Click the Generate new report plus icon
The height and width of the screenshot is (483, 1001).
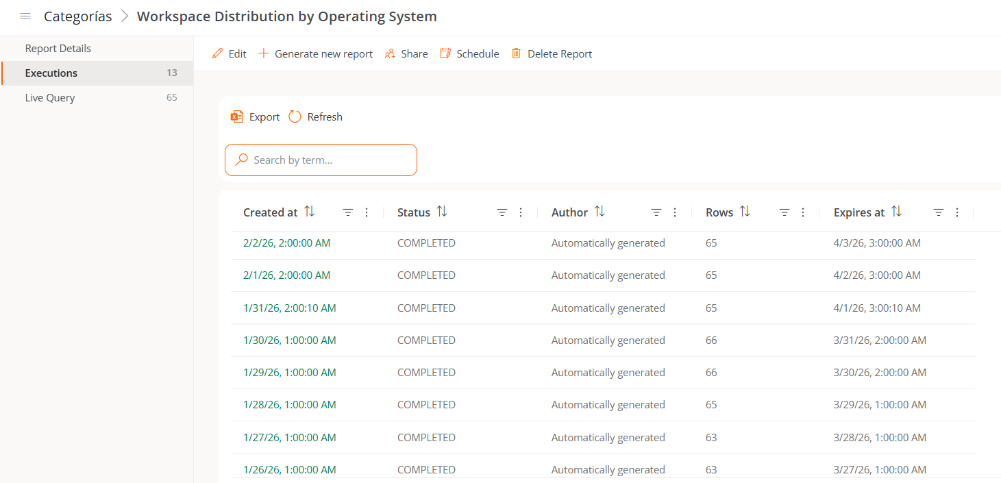point(264,54)
